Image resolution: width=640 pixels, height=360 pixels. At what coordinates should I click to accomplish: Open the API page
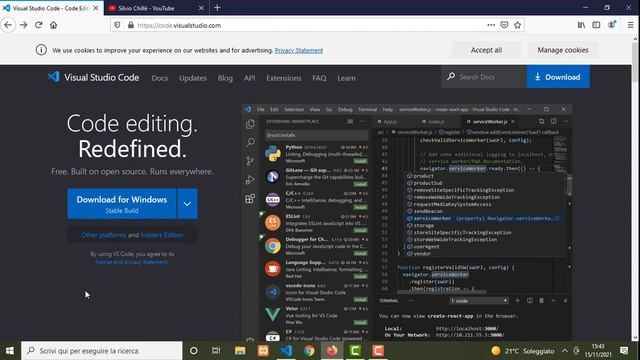point(249,78)
